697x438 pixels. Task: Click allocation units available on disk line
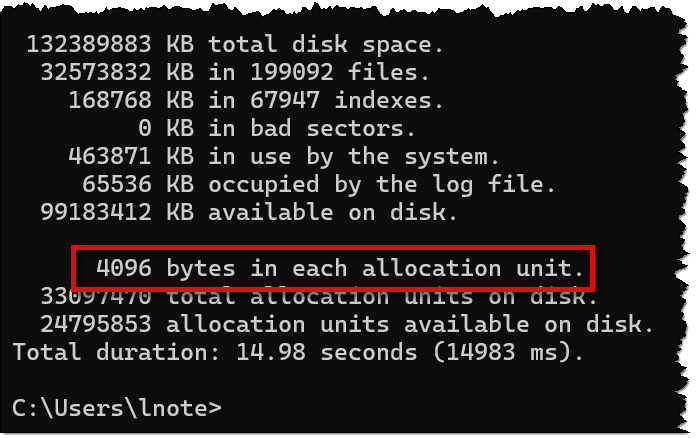[347, 324]
